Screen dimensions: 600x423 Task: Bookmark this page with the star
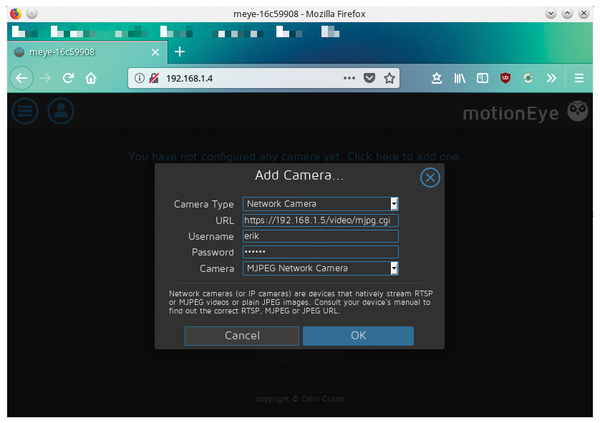click(x=389, y=78)
